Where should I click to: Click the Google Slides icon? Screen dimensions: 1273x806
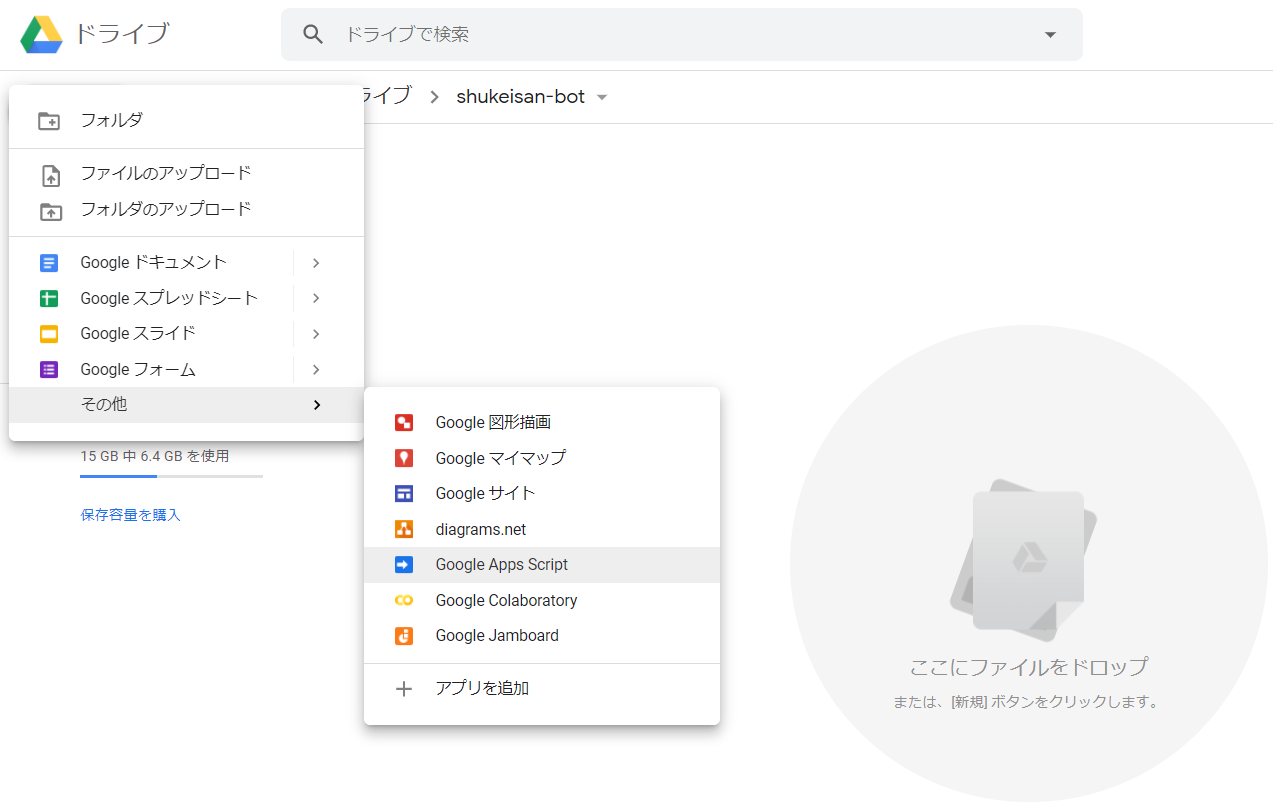tap(49, 334)
